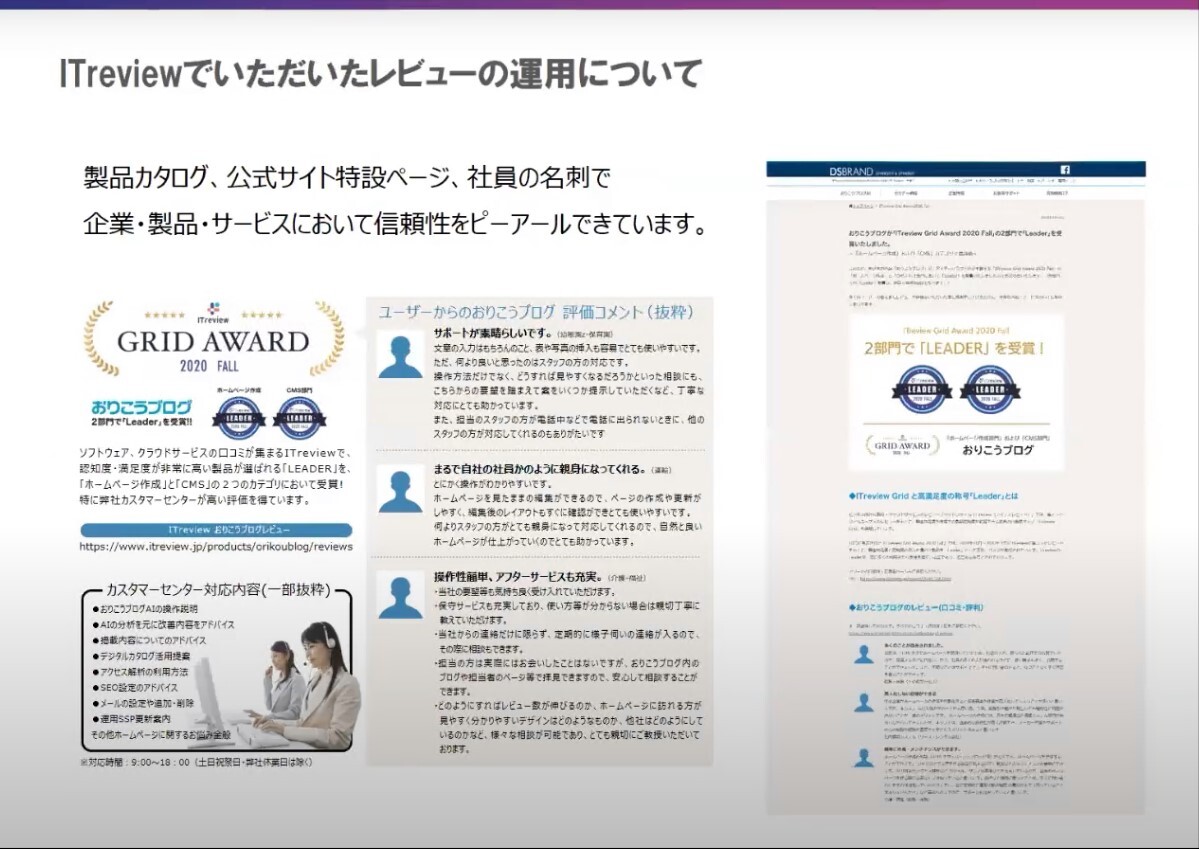Screen dimensions: 1199x849
Task: Click the bullet AIの分析を元に改善内容をアドバイス
Action: pos(163,625)
